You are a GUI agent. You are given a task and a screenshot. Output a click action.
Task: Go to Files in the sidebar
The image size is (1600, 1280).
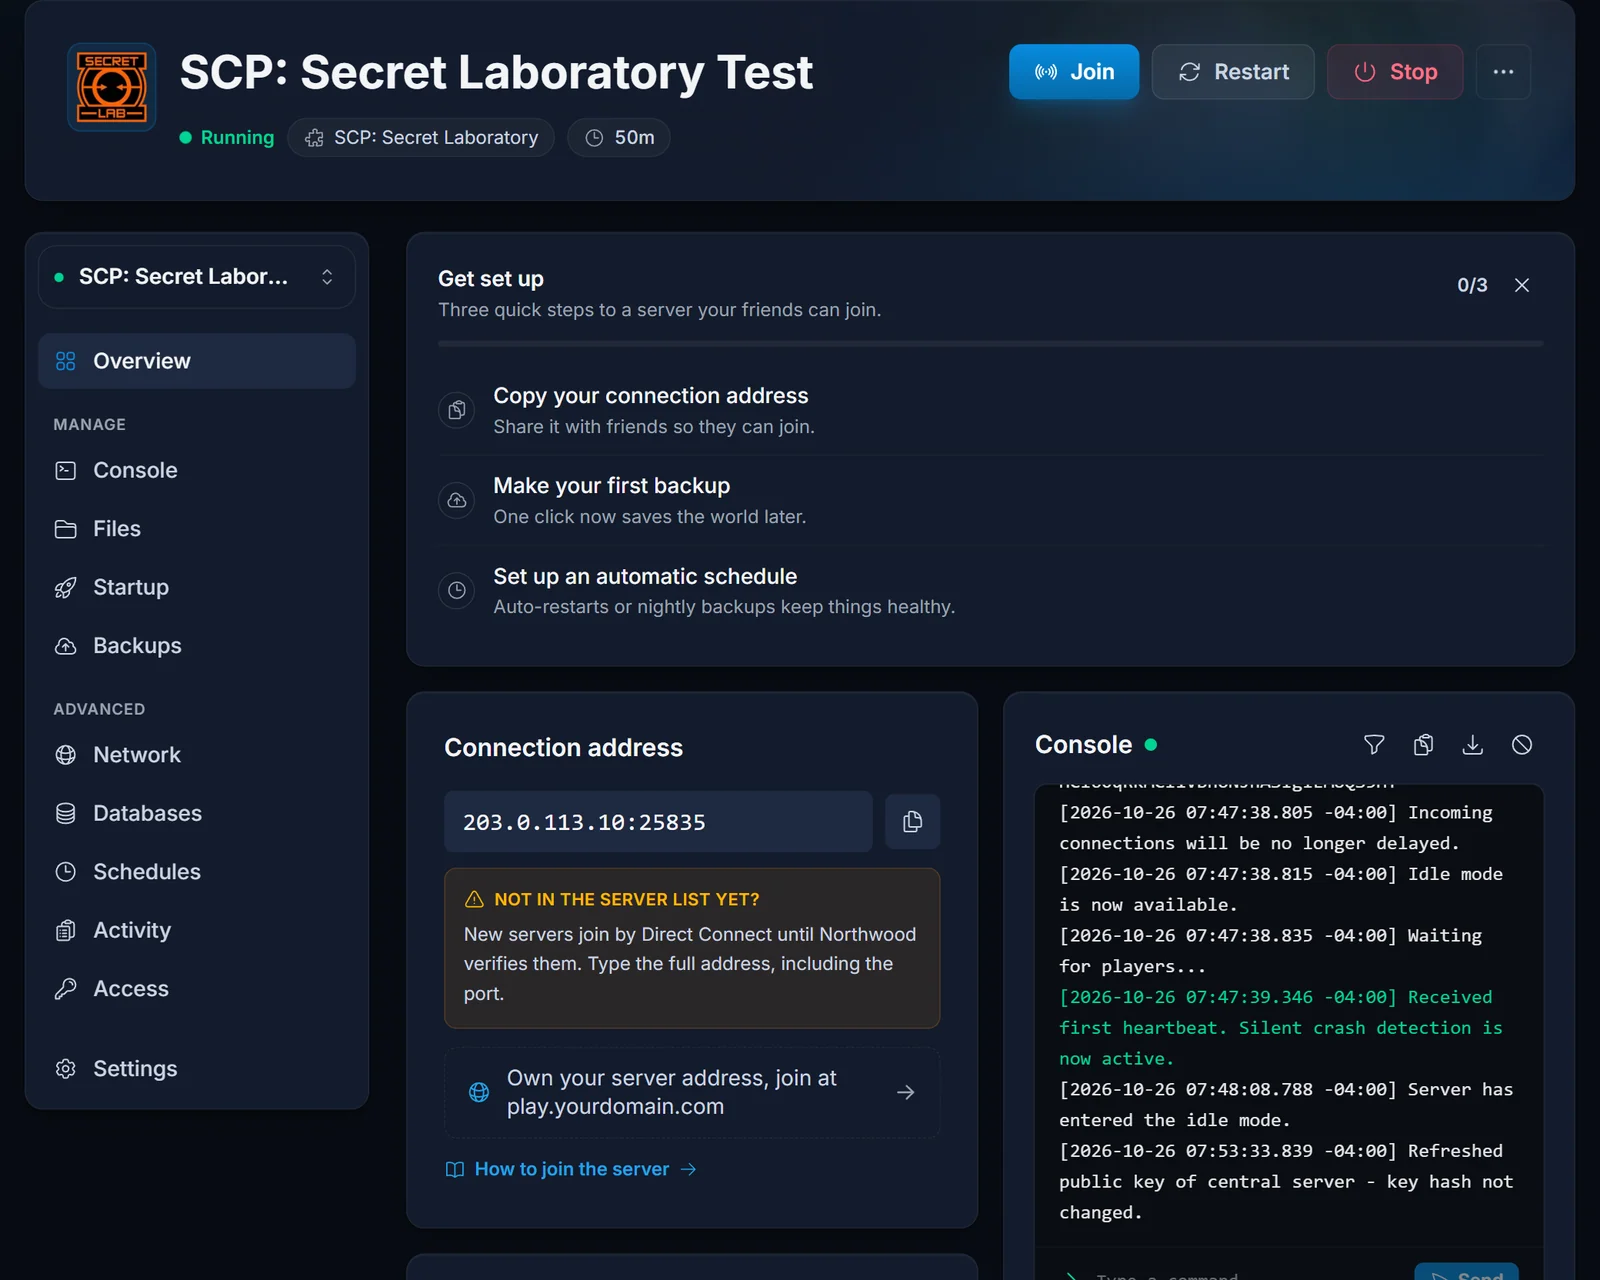(x=197, y=529)
